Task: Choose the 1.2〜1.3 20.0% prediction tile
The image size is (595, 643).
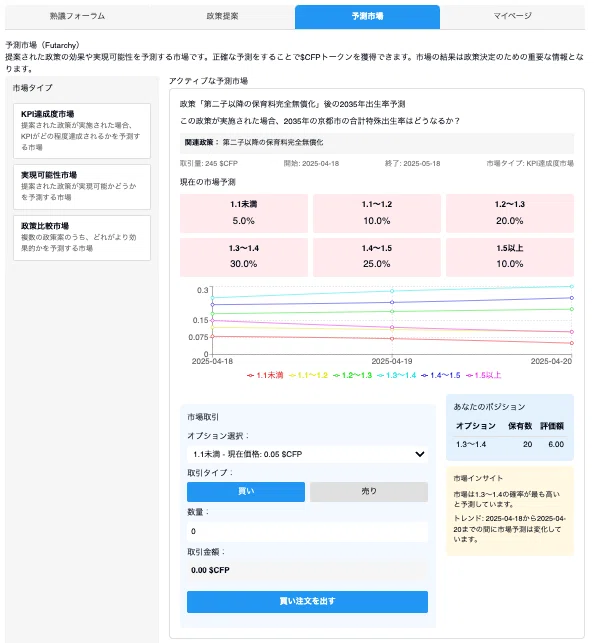Action: coord(510,213)
